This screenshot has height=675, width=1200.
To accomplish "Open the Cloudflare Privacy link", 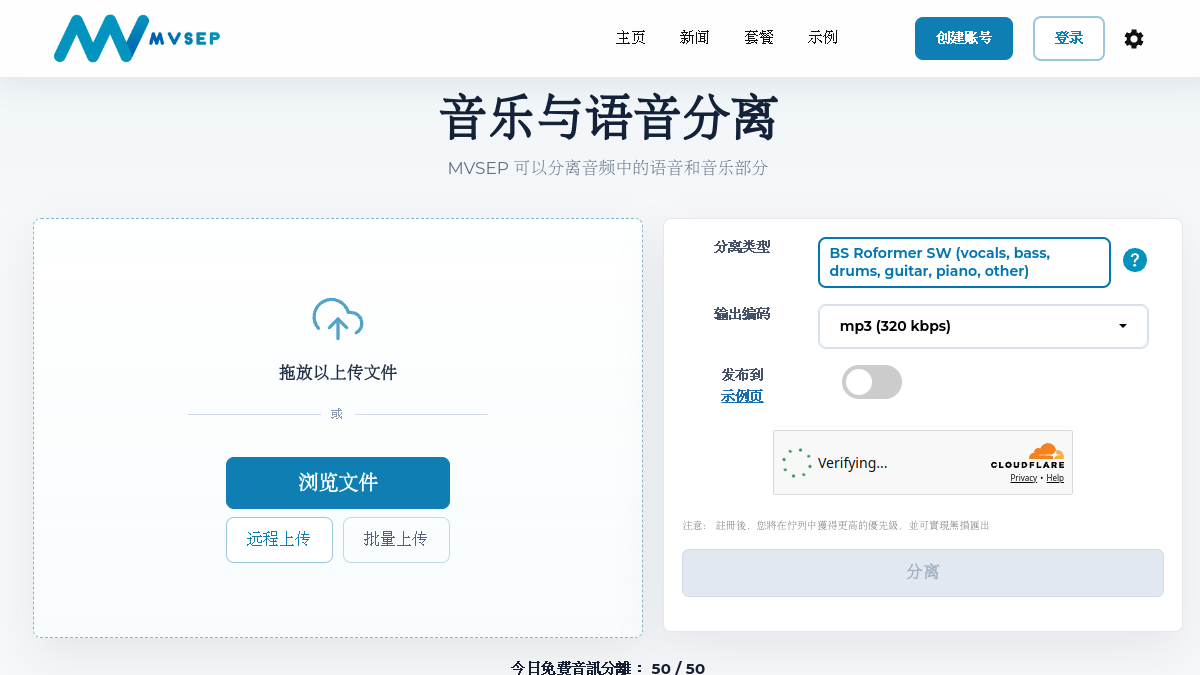I will tap(1023, 478).
